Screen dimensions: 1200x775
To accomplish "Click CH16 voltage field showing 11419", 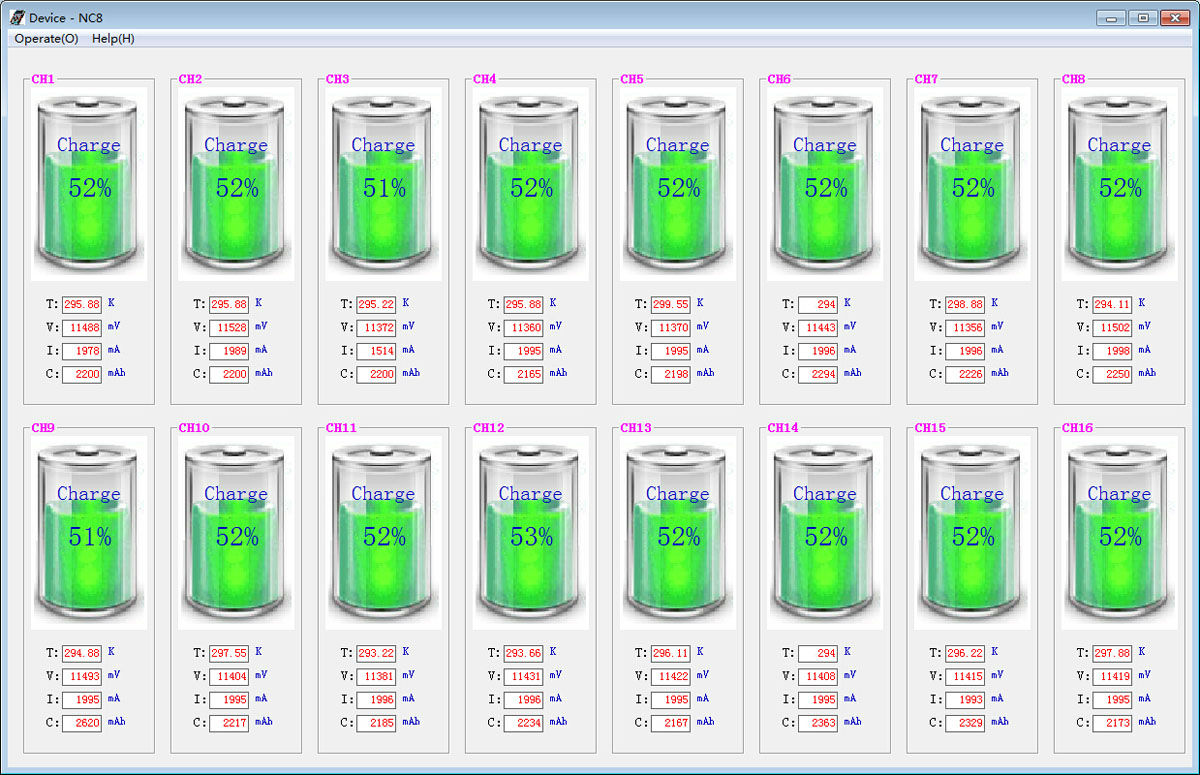I will tap(1112, 677).
